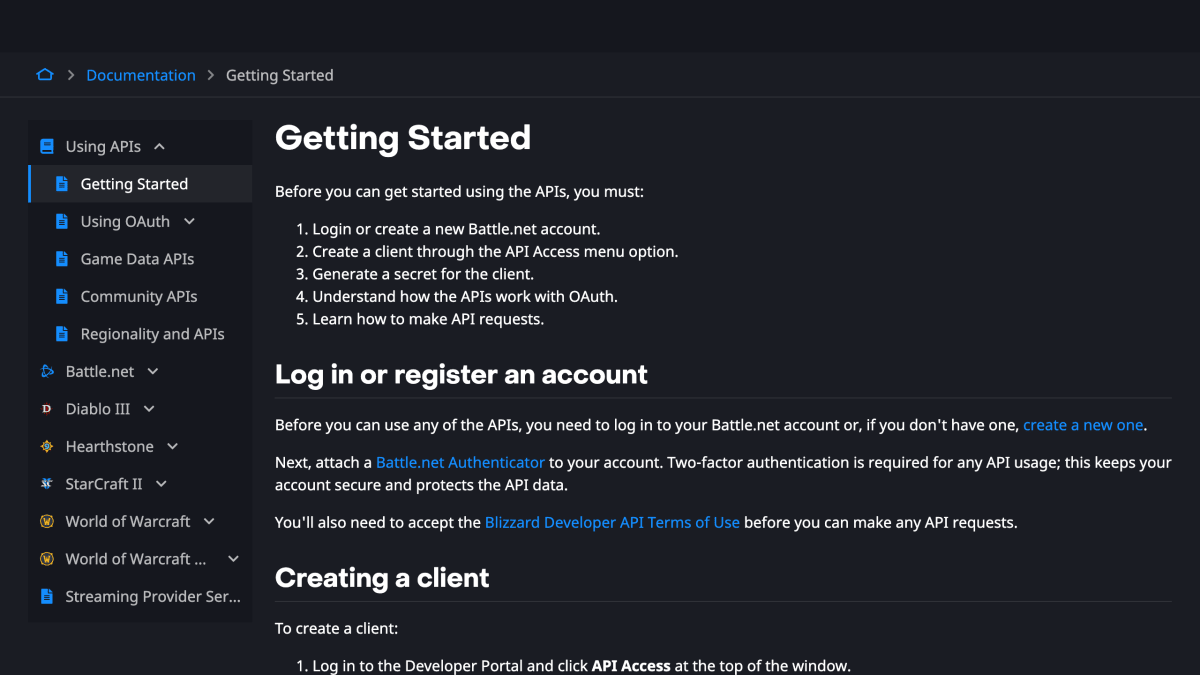Collapse the Using APIs section chevron
The image size is (1200, 675).
pyautogui.click(x=159, y=147)
